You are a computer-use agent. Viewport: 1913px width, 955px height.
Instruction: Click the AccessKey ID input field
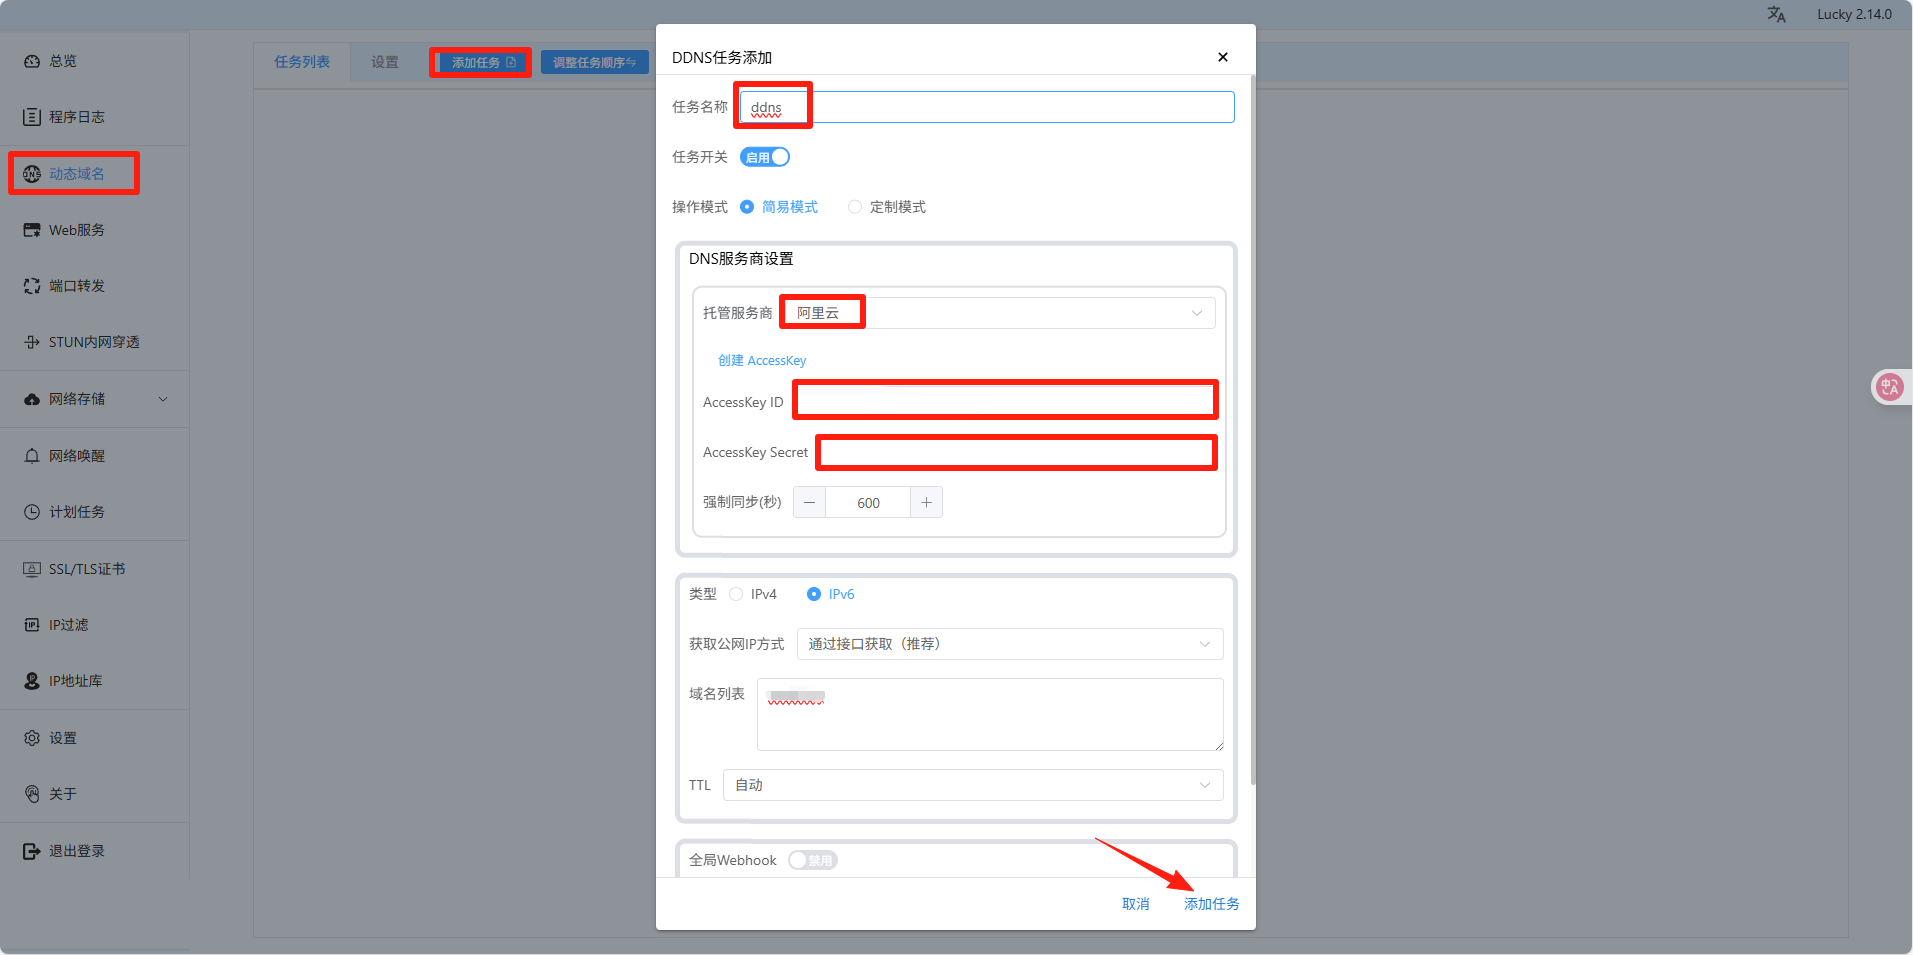click(1005, 401)
